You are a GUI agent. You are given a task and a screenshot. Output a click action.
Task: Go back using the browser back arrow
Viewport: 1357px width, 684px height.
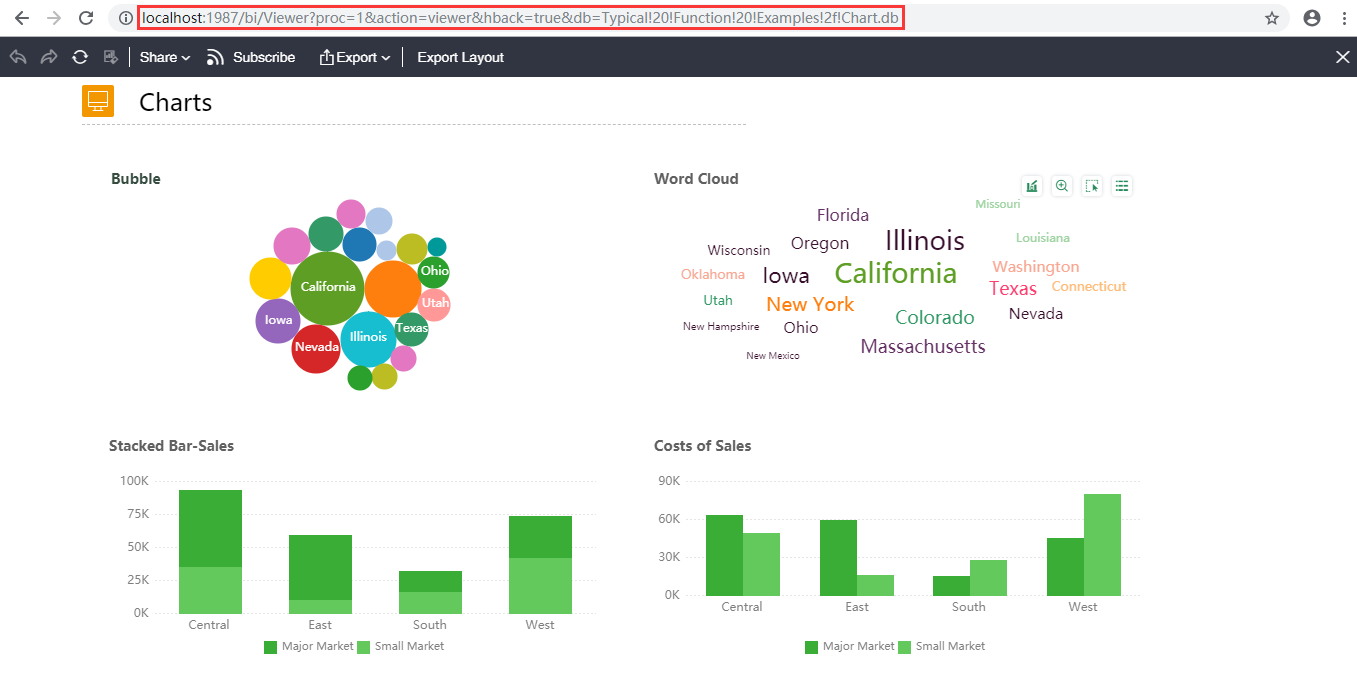coord(21,18)
